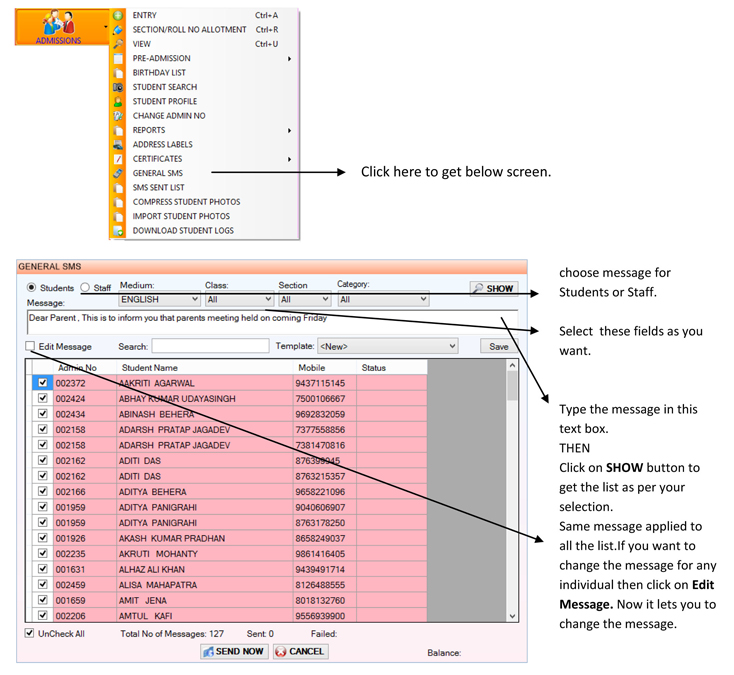Click into the Search text field
734x675 pixels.
211,346
